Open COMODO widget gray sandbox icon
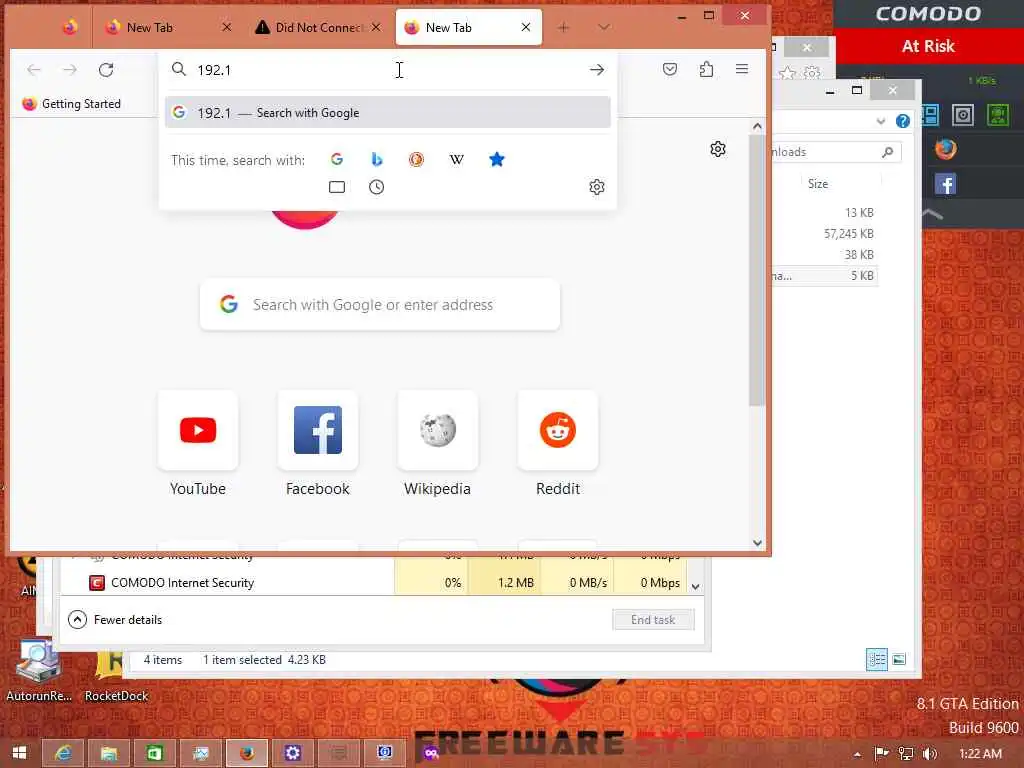The height and width of the screenshot is (768, 1024). tap(963, 115)
